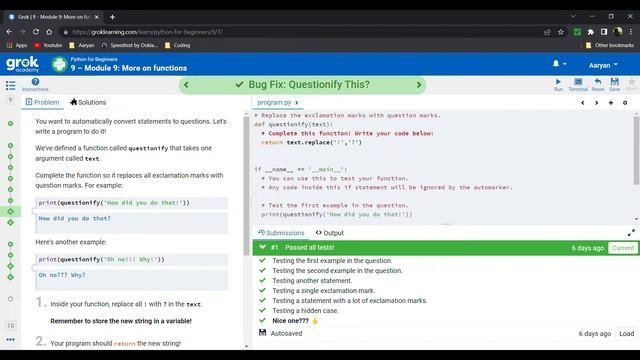Open the Aaryan account menu

click(603, 65)
